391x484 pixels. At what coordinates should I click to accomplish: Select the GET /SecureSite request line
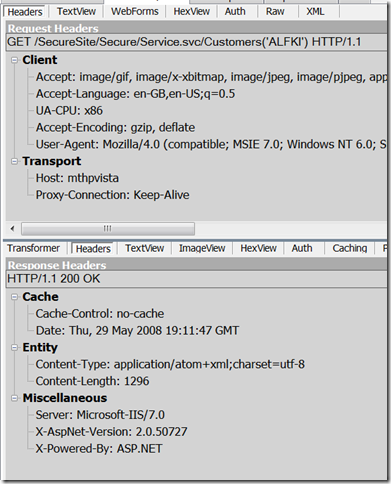(197, 42)
